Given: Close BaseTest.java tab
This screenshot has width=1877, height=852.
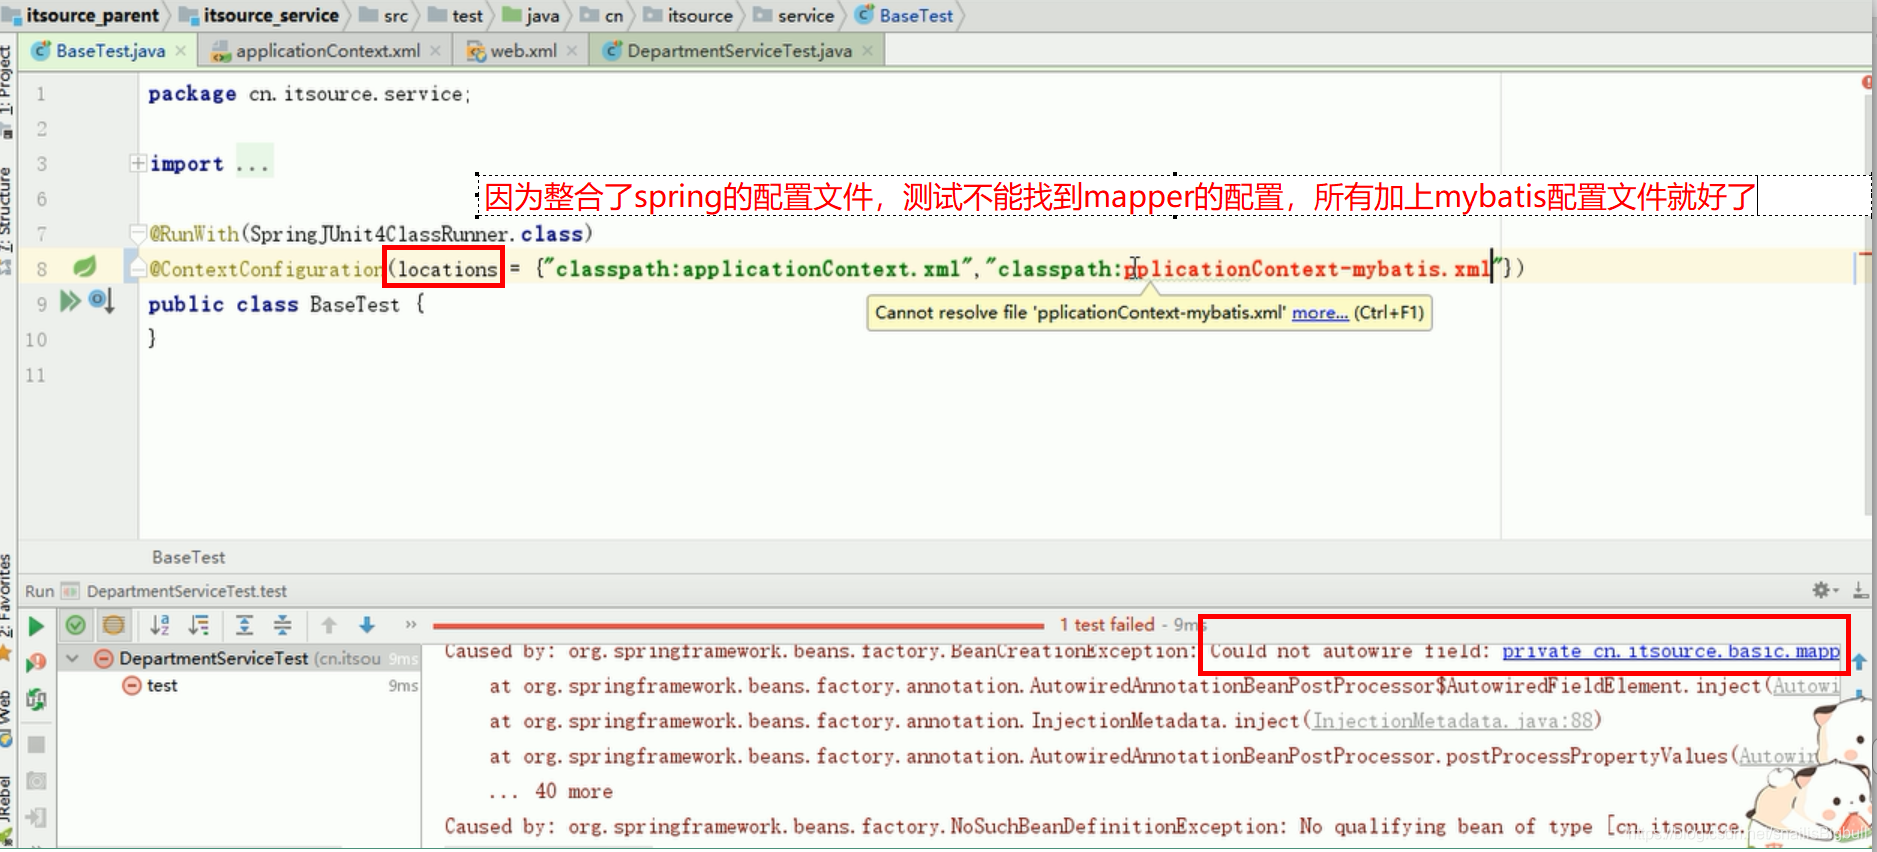Looking at the screenshot, I should pyautogui.click(x=180, y=50).
